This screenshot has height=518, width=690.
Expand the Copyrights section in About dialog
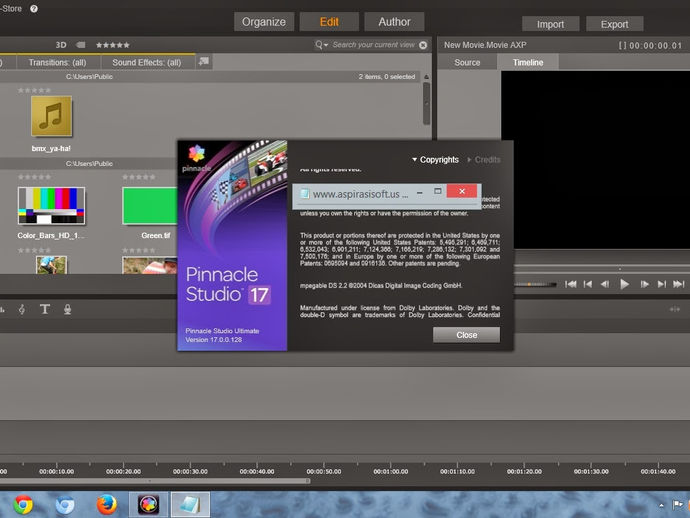435,160
